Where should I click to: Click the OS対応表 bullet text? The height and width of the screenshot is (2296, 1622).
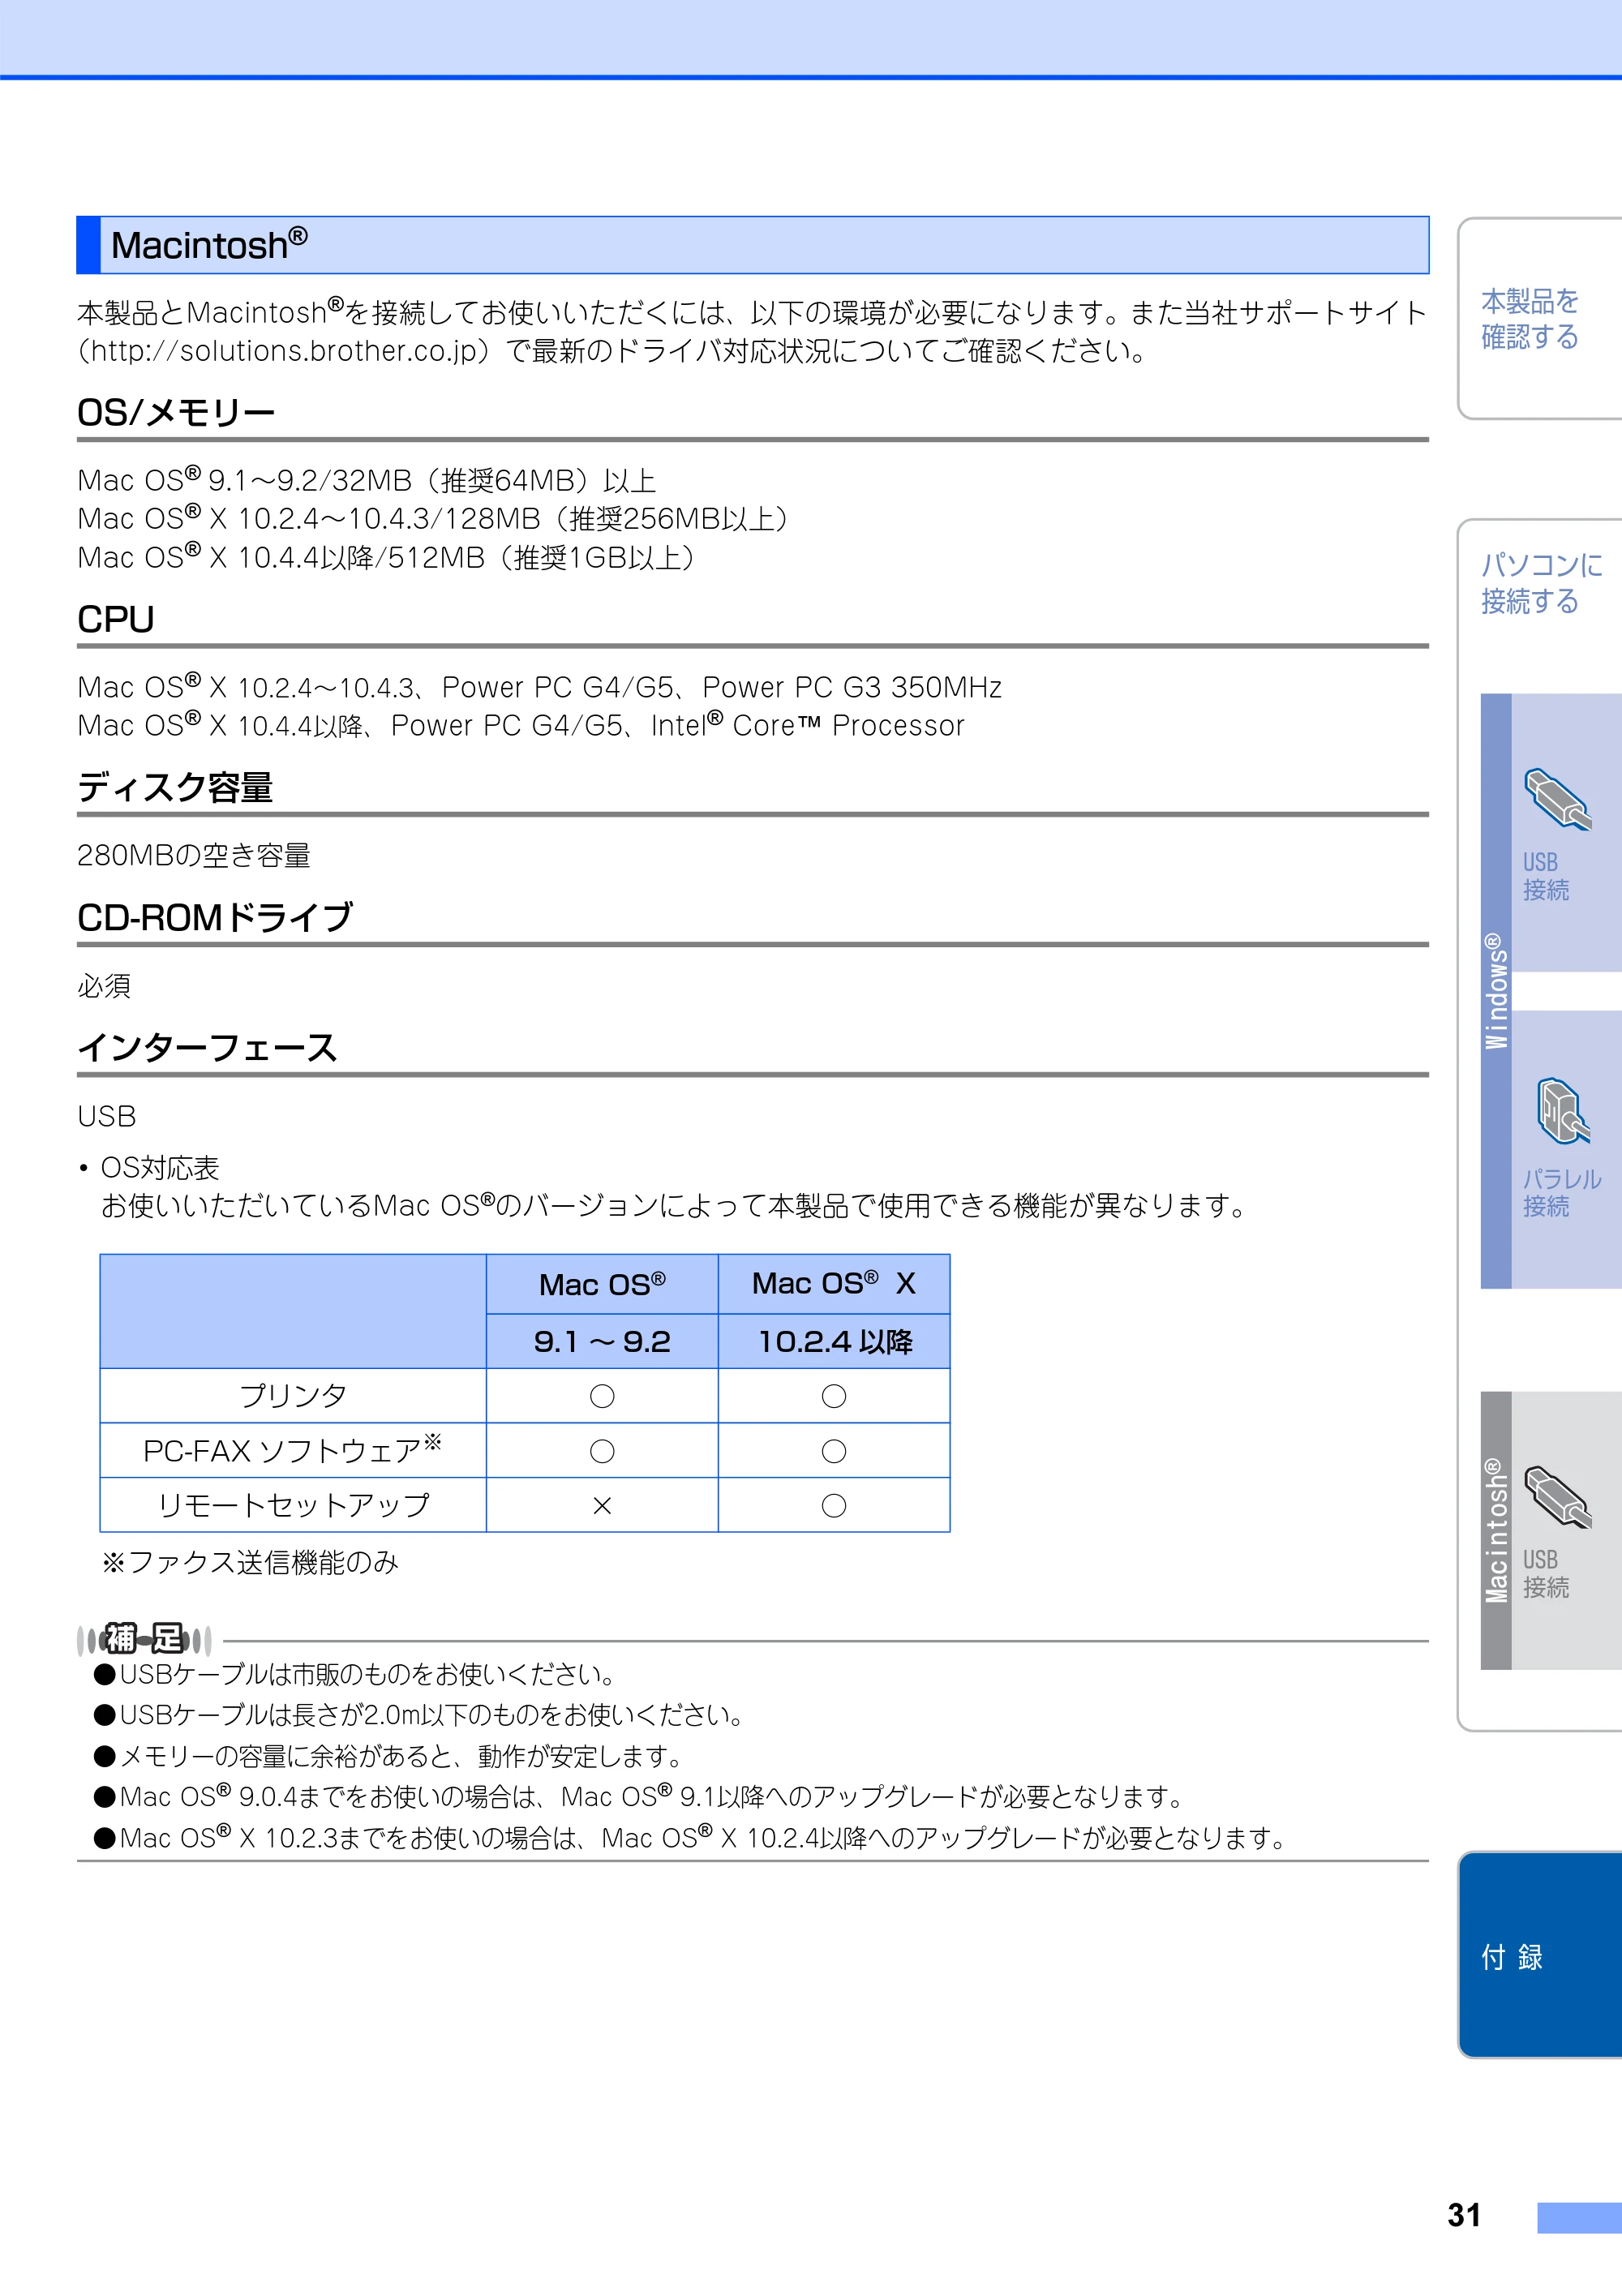click(160, 1167)
